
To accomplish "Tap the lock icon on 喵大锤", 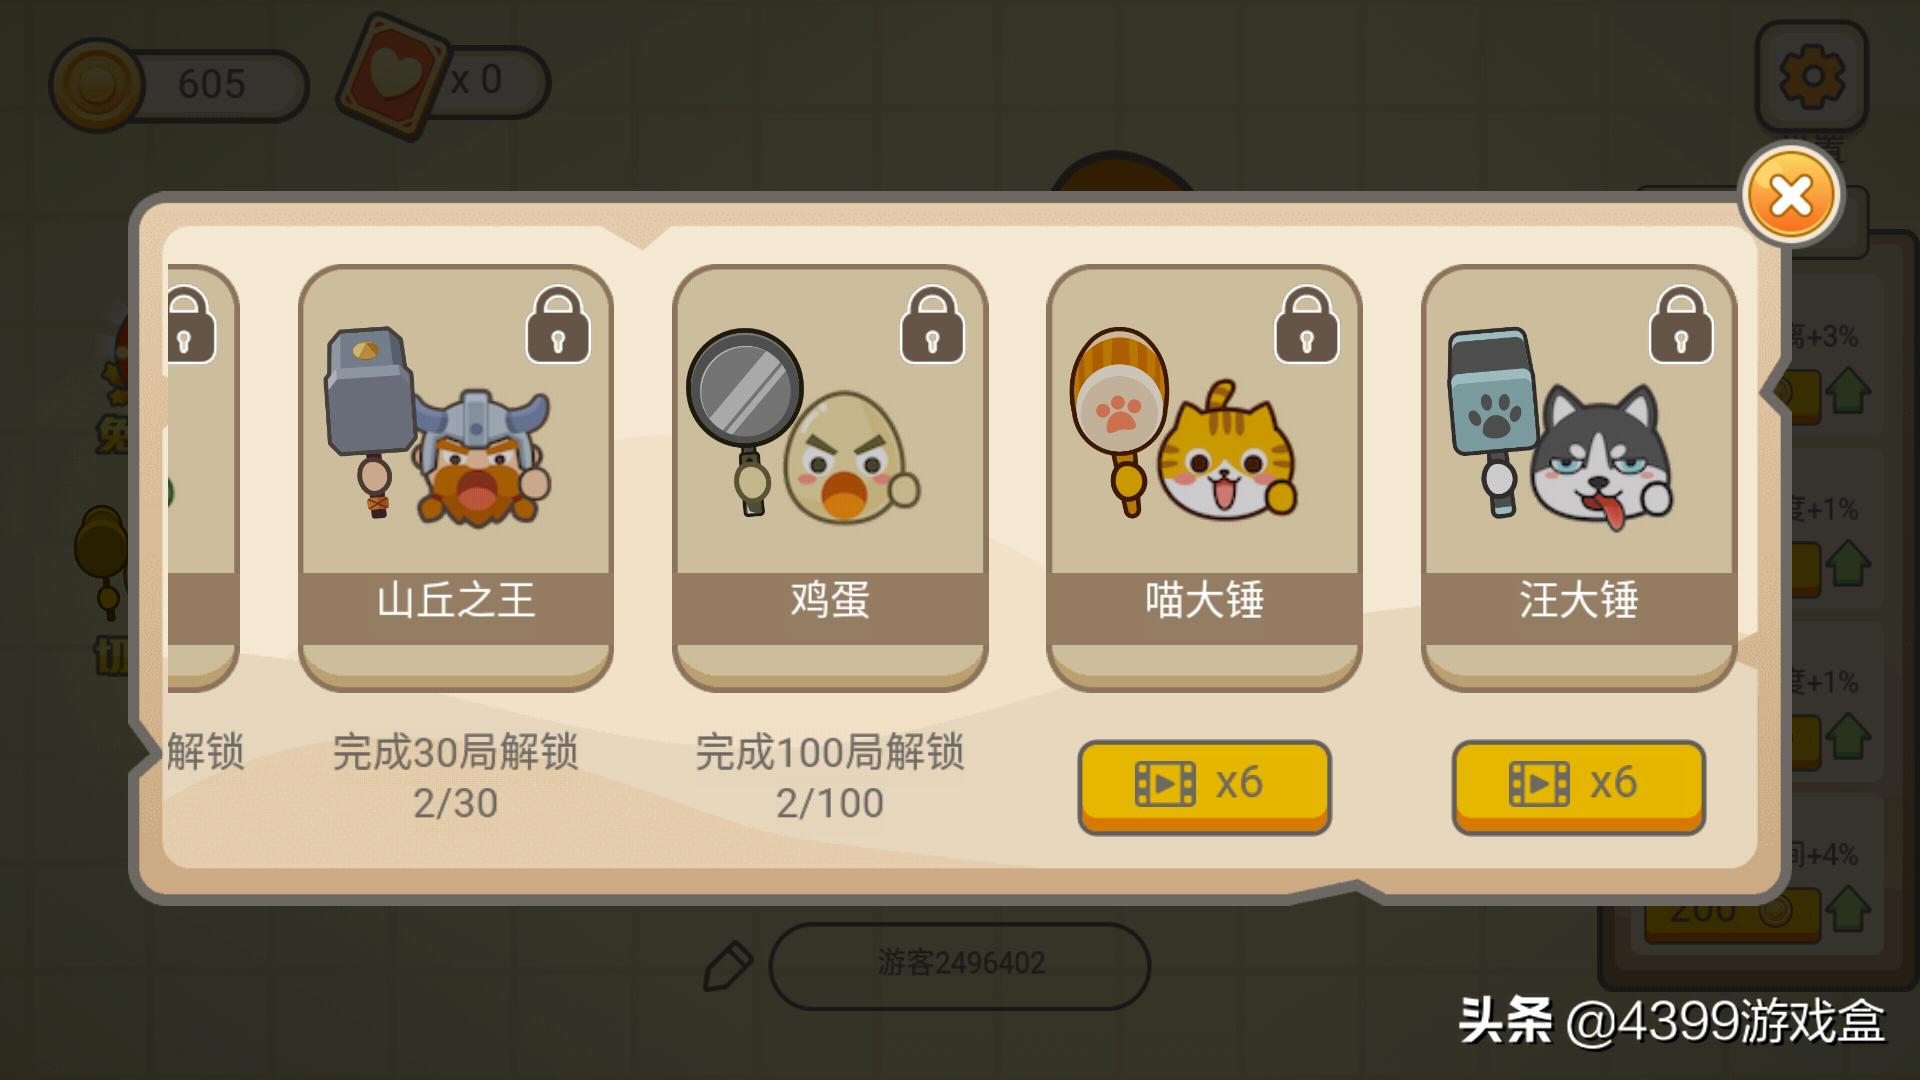I will 1306,325.
